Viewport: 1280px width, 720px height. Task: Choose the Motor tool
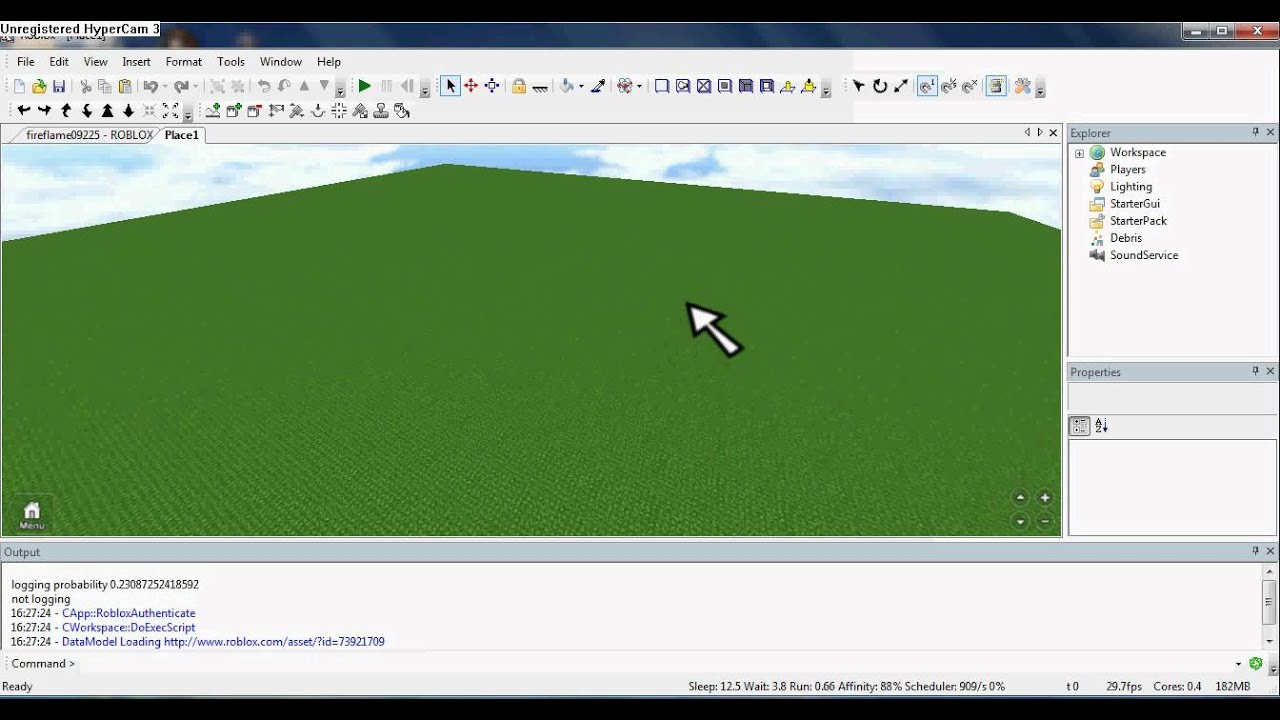808,87
